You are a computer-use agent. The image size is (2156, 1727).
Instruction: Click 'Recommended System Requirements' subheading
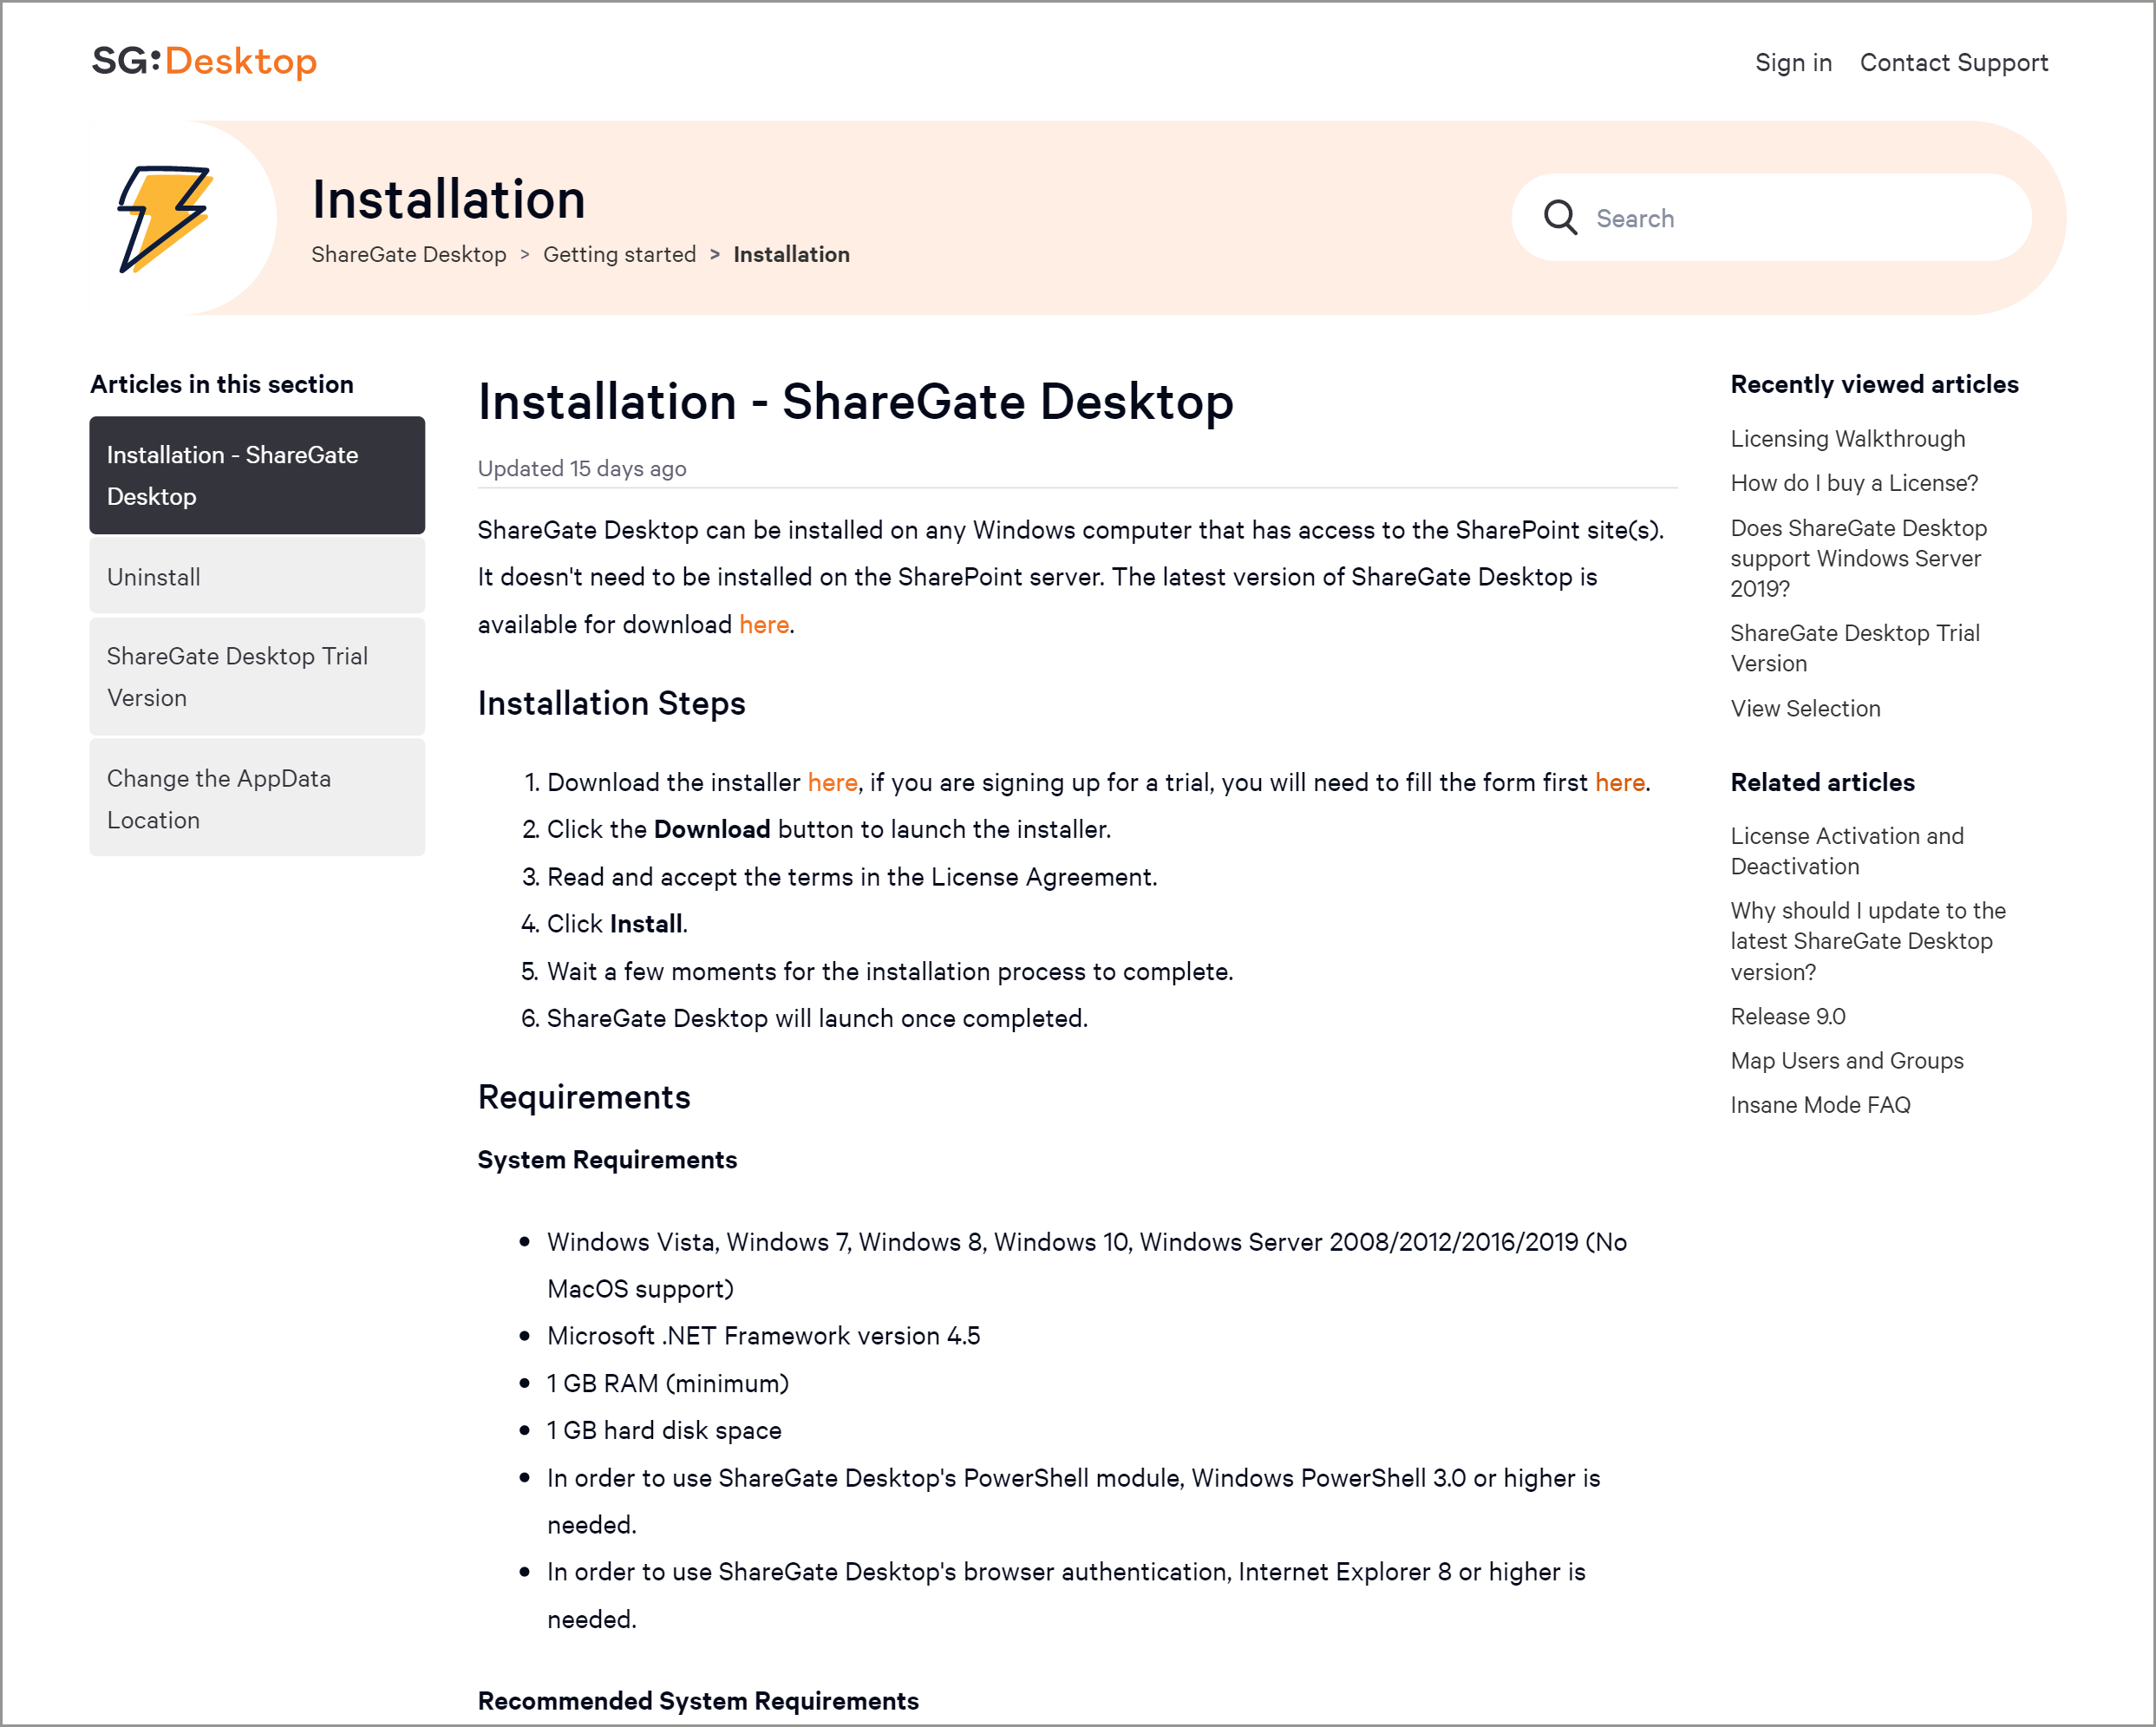(698, 1701)
